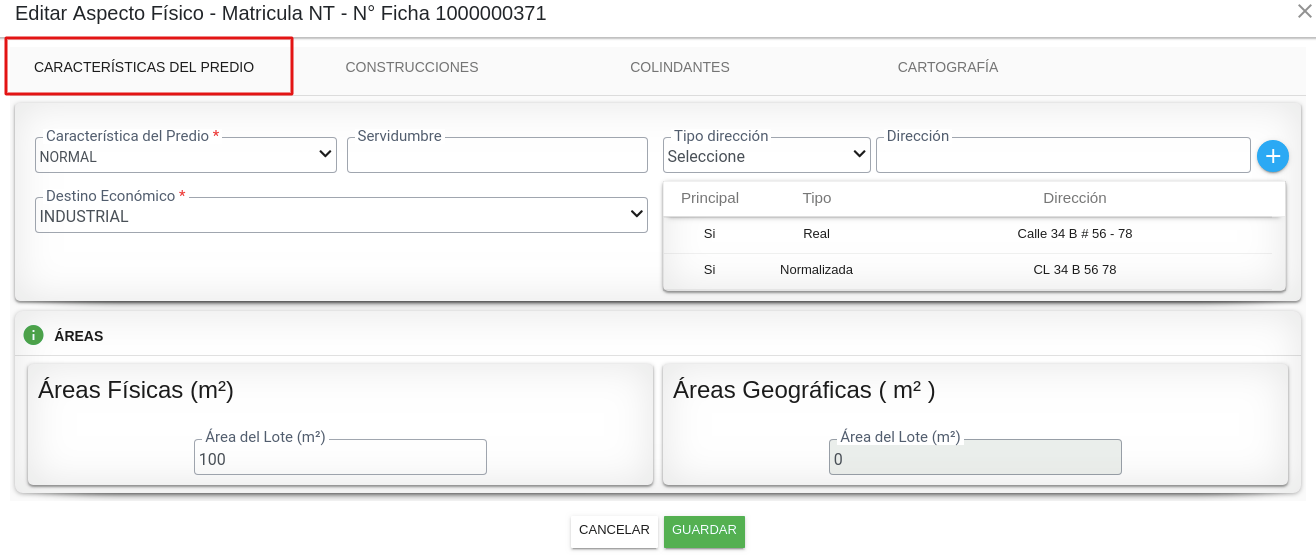Click the Tipo column header in address table
The height and width of the screenshot is (558, 1316).
click(x=816, y=198)
